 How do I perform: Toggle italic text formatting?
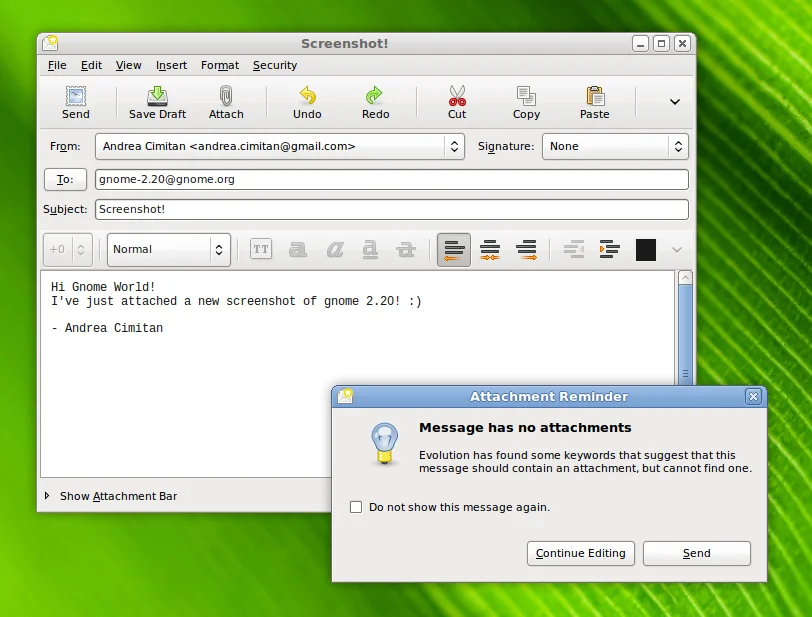[333, 249]
